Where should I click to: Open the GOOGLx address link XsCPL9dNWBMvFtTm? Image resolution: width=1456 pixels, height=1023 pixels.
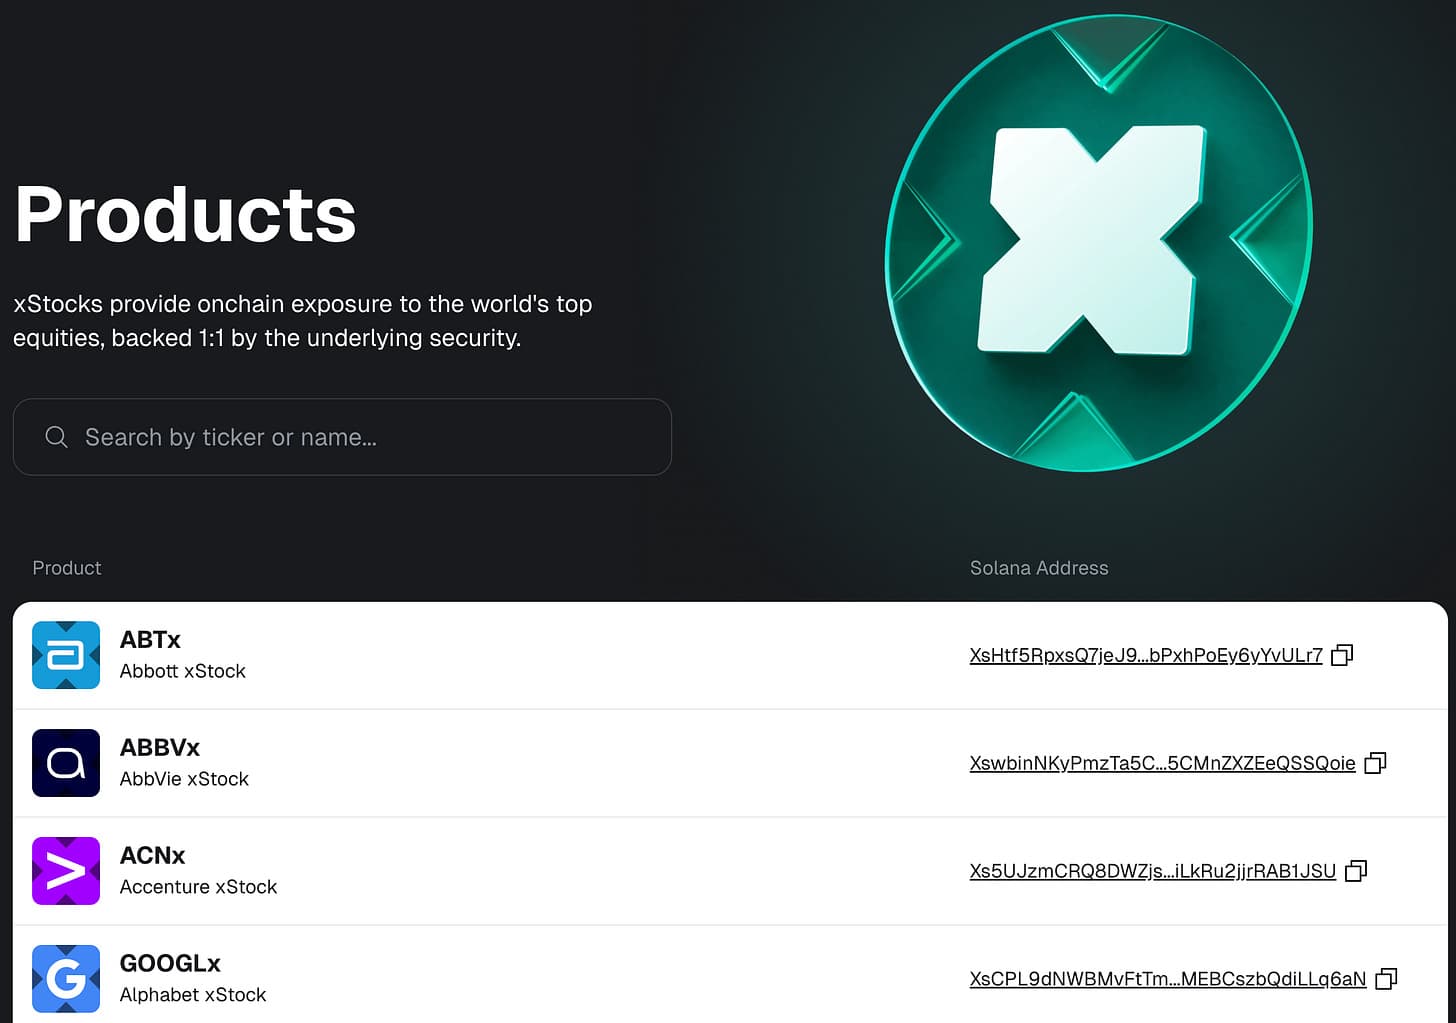coord(1167,979)
